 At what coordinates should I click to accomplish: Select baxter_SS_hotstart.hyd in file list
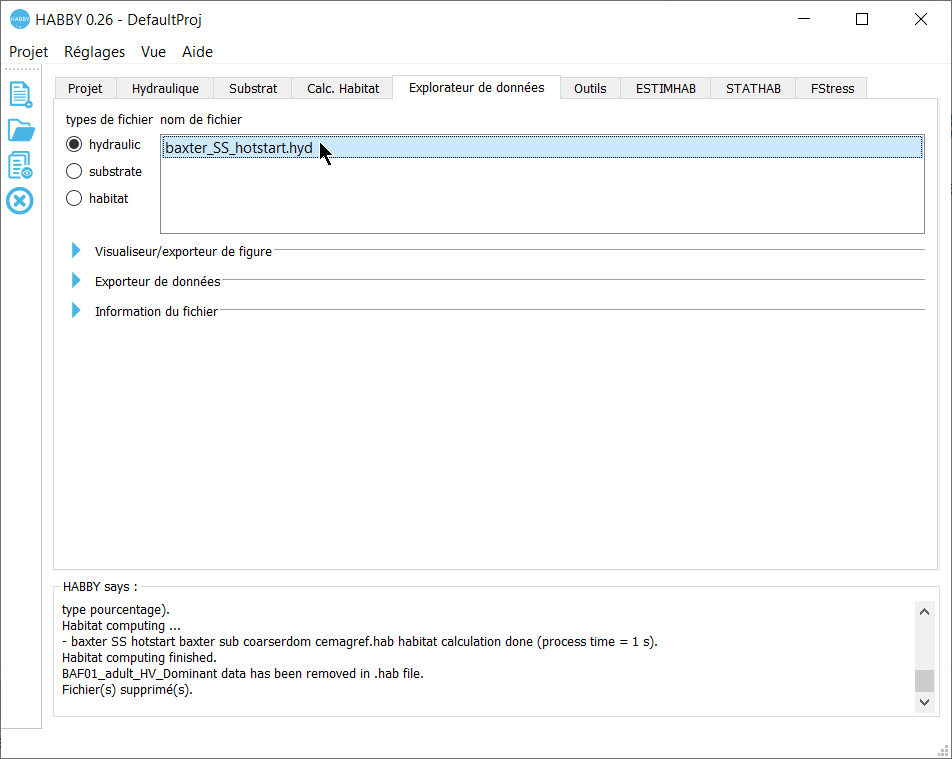click(x=239, y=149)
